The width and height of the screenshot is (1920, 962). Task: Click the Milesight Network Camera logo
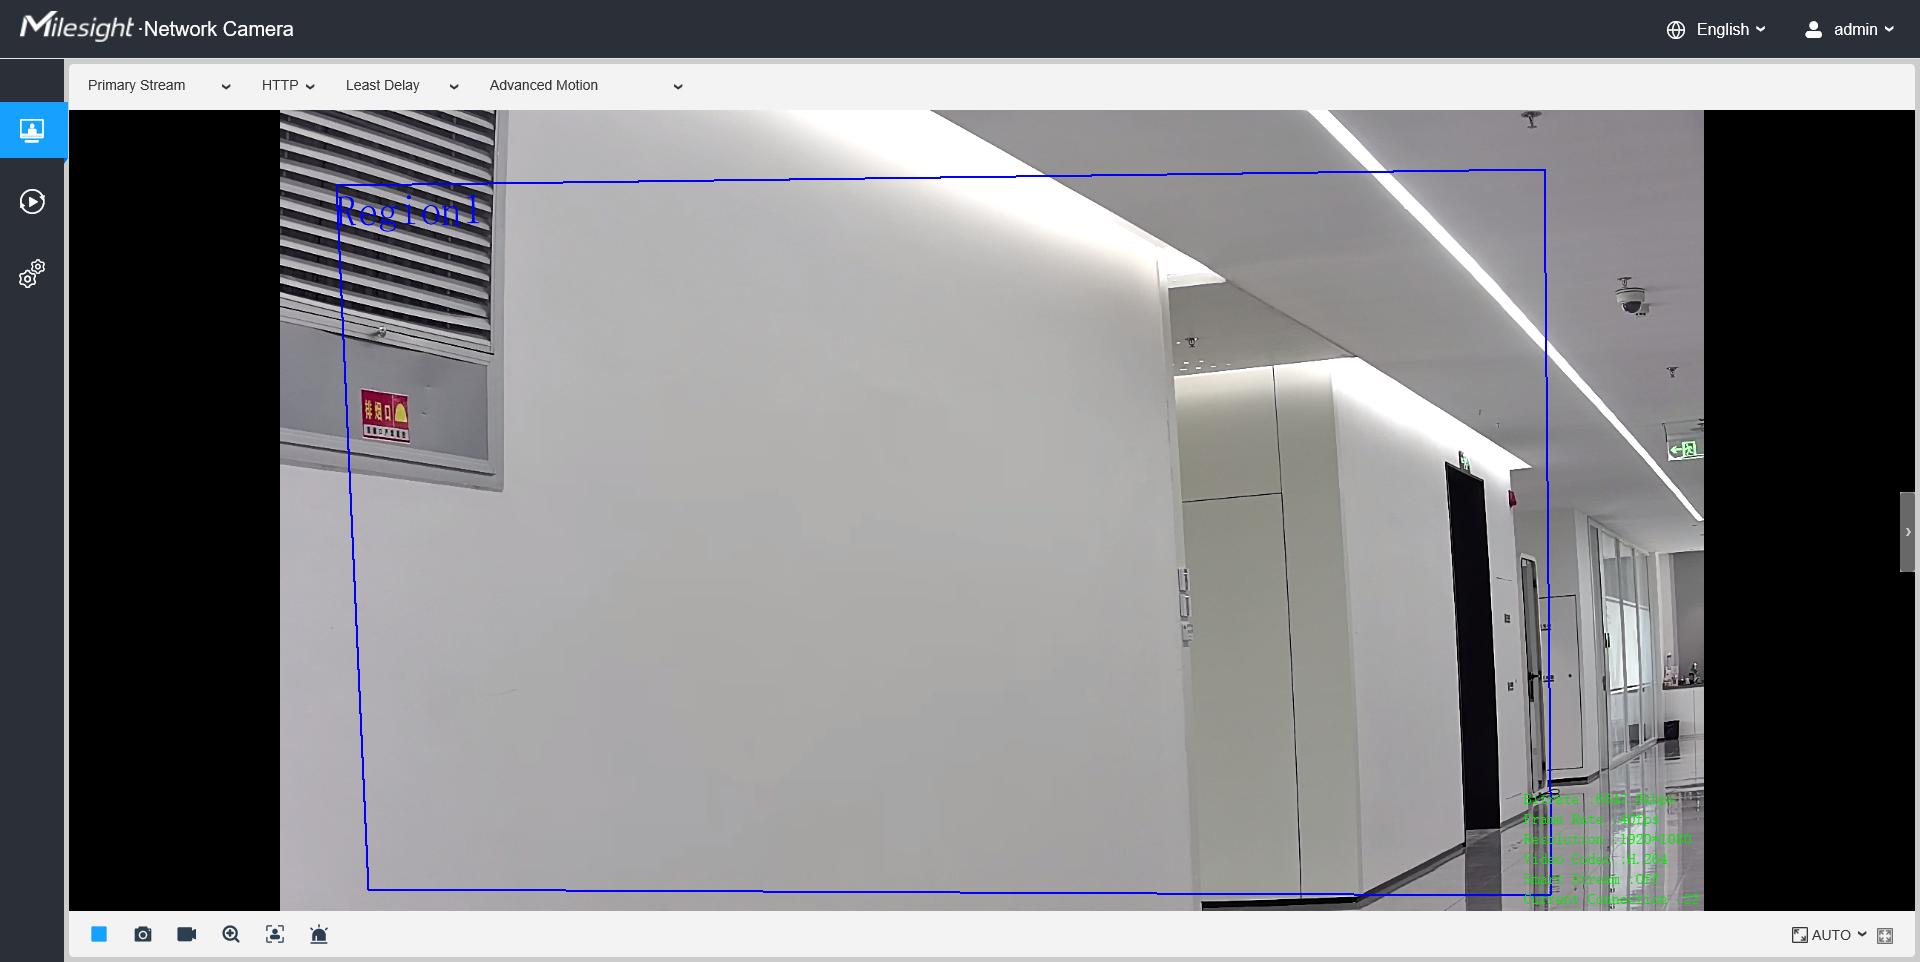tap(157, 27)
